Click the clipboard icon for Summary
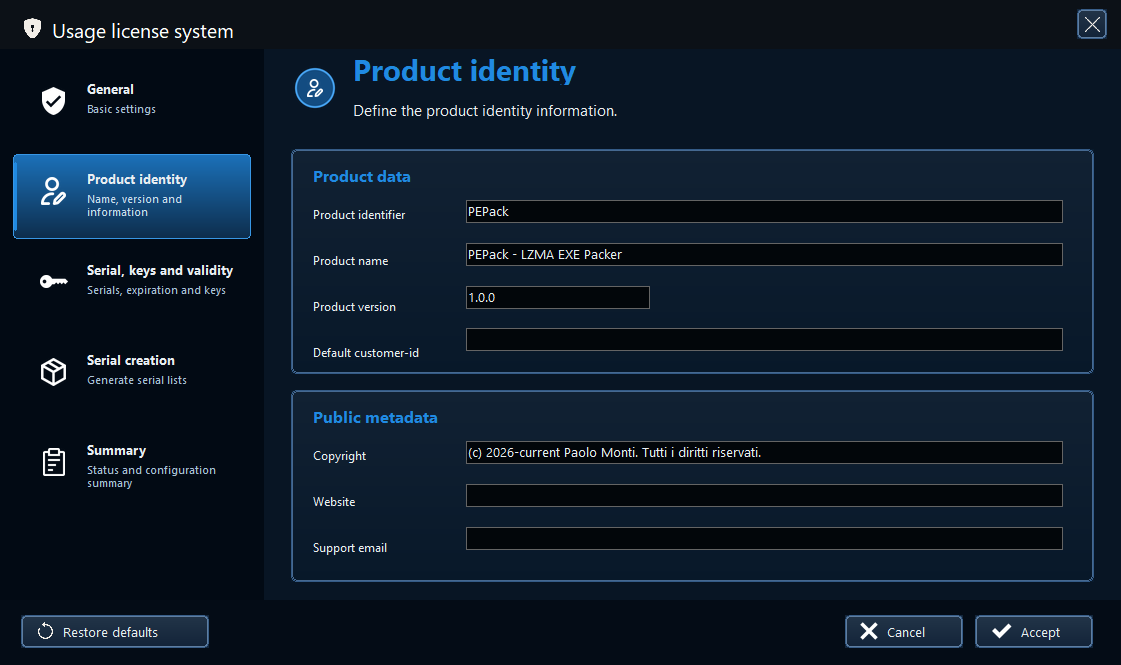The height and width of the screenshot is (665, 1121). [x=54, y=462]
